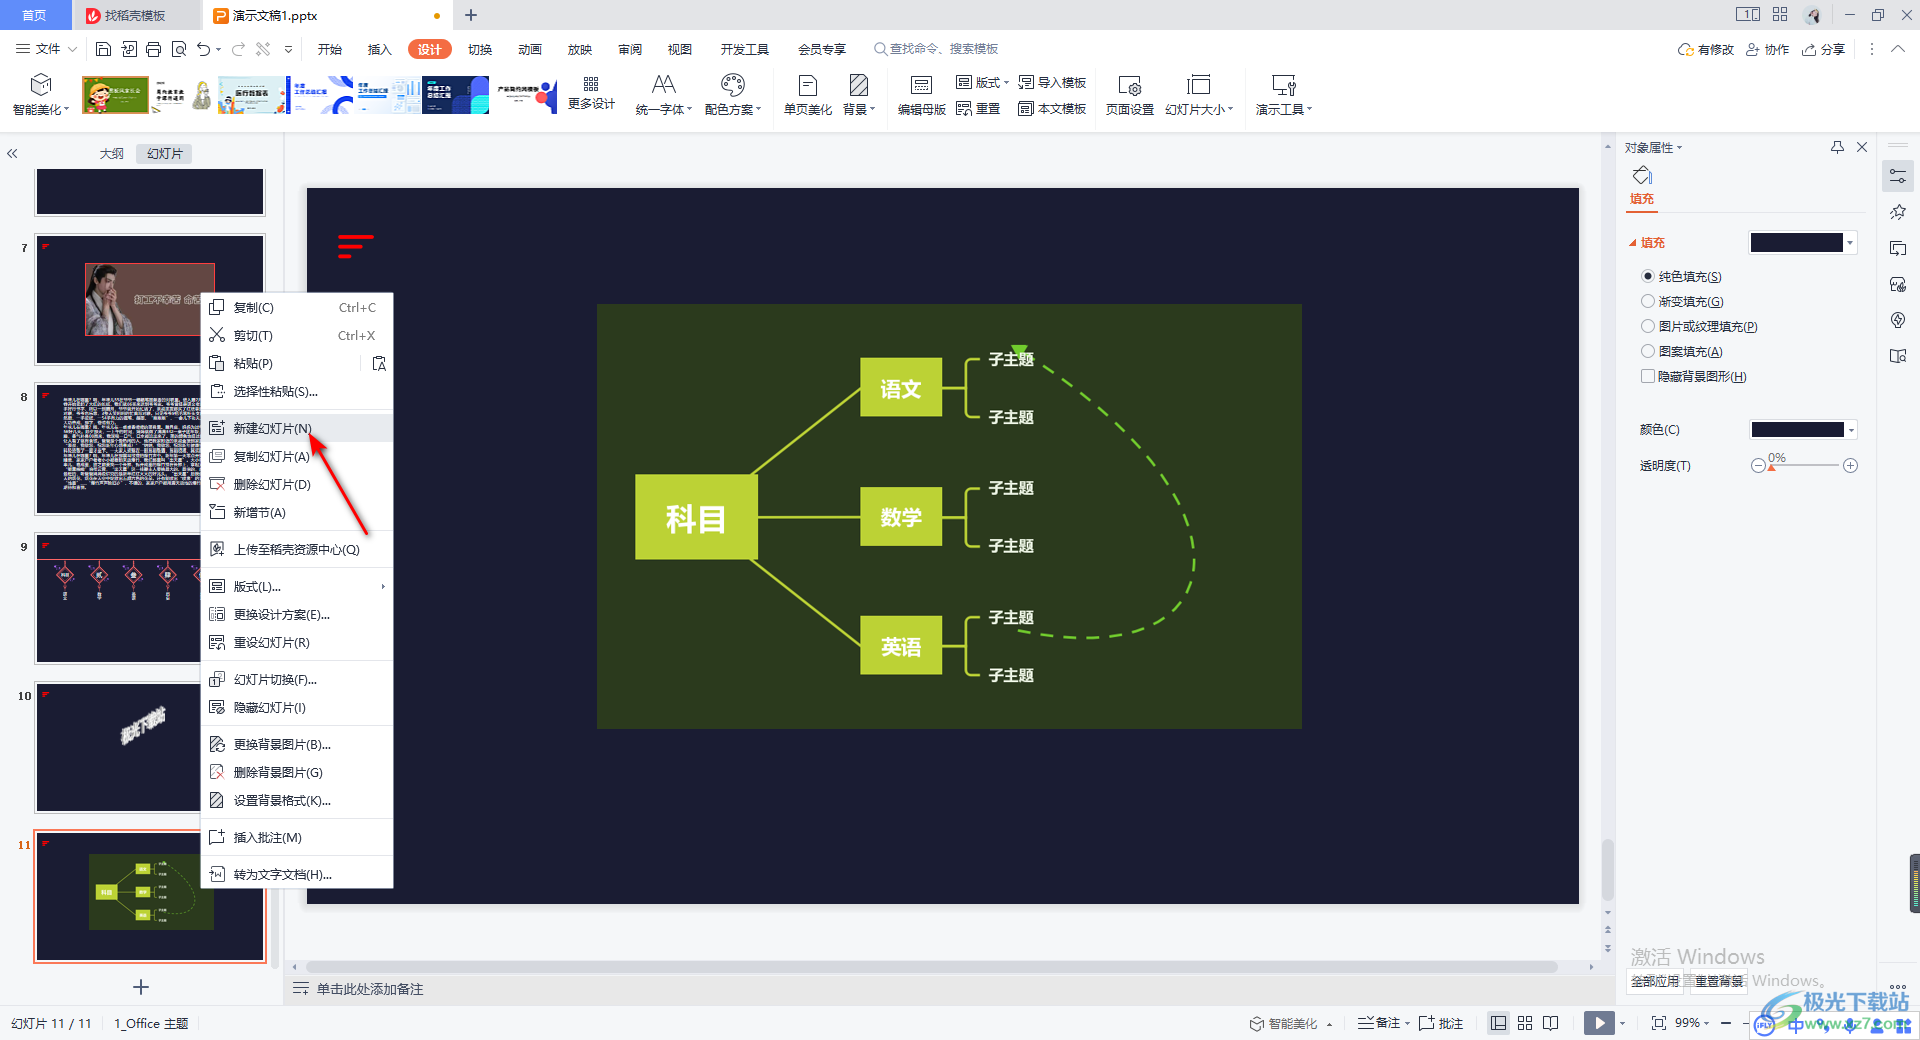The width and height of the screenshot is (1920, 1040).
Task: Close the 对象属性 panel
Action: (1862, 147)
